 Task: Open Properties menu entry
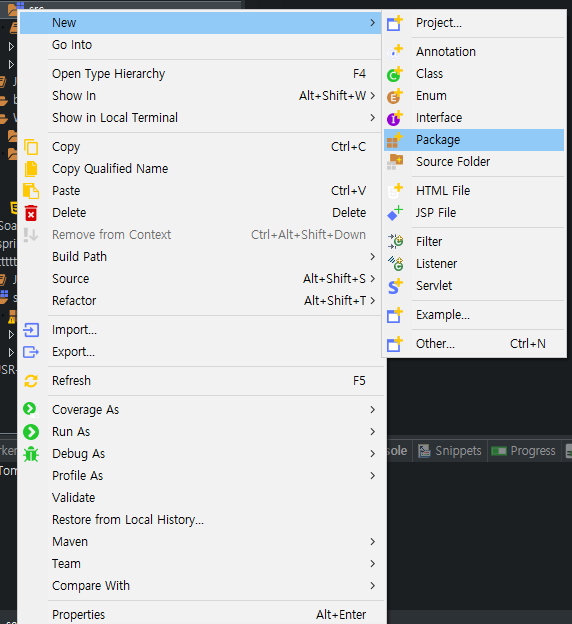[201, 614]
